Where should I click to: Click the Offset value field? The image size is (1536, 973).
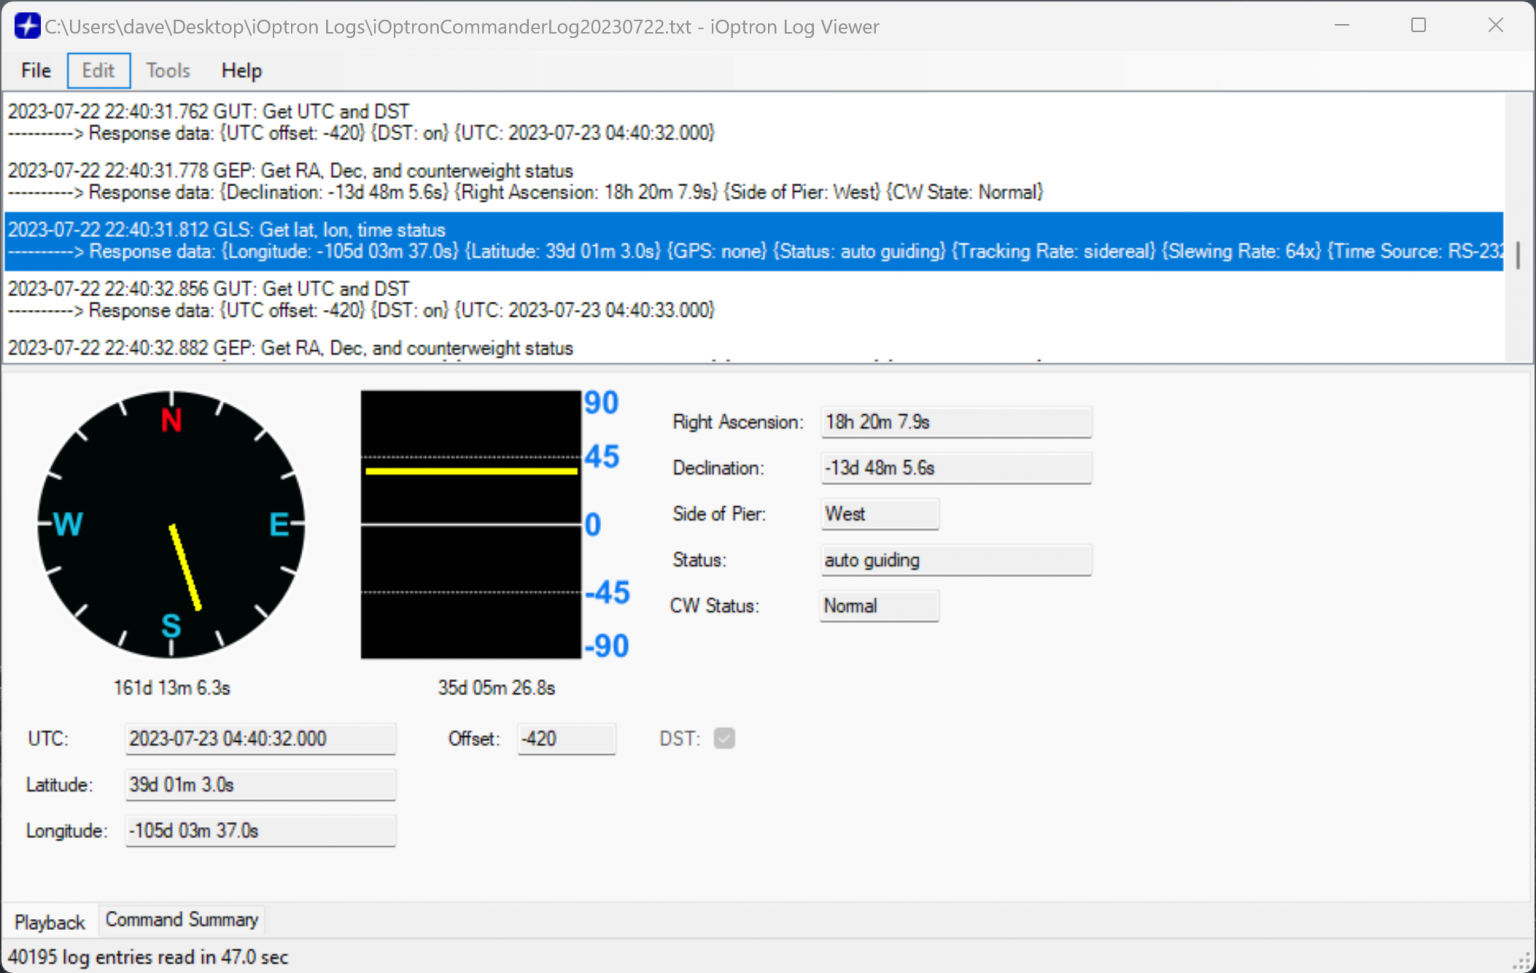pyautogui.click(x=566, y=738)
